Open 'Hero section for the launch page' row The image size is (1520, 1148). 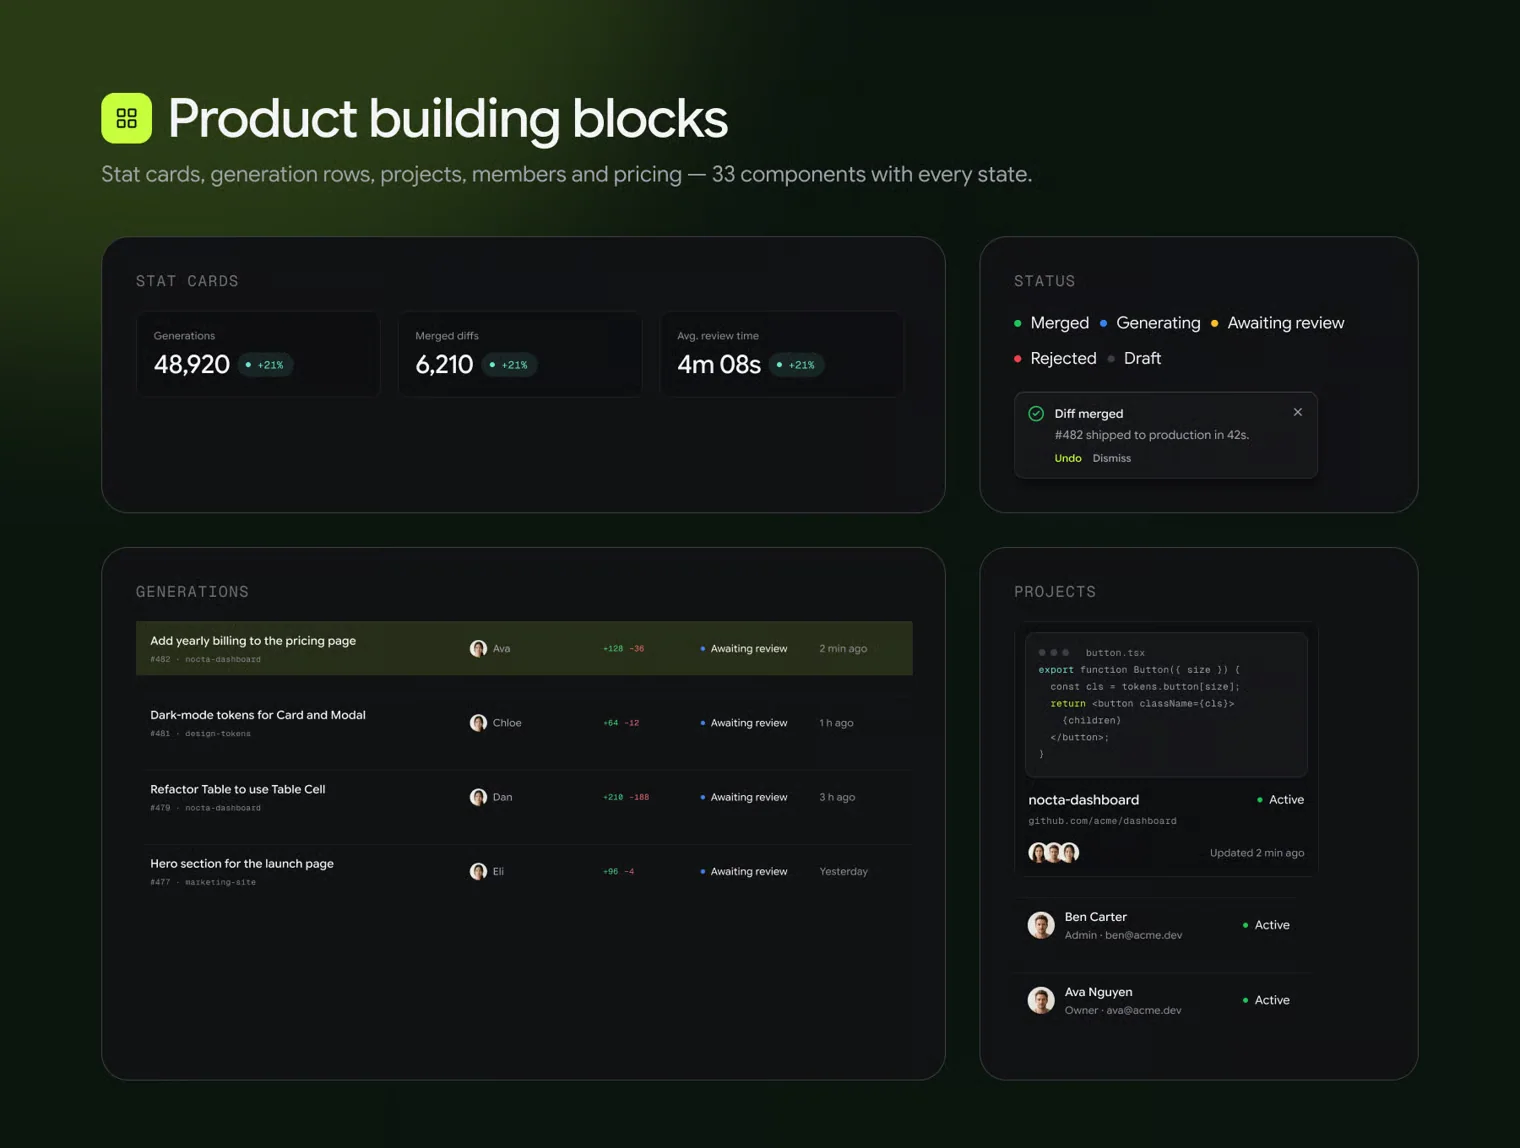point(524,871)
